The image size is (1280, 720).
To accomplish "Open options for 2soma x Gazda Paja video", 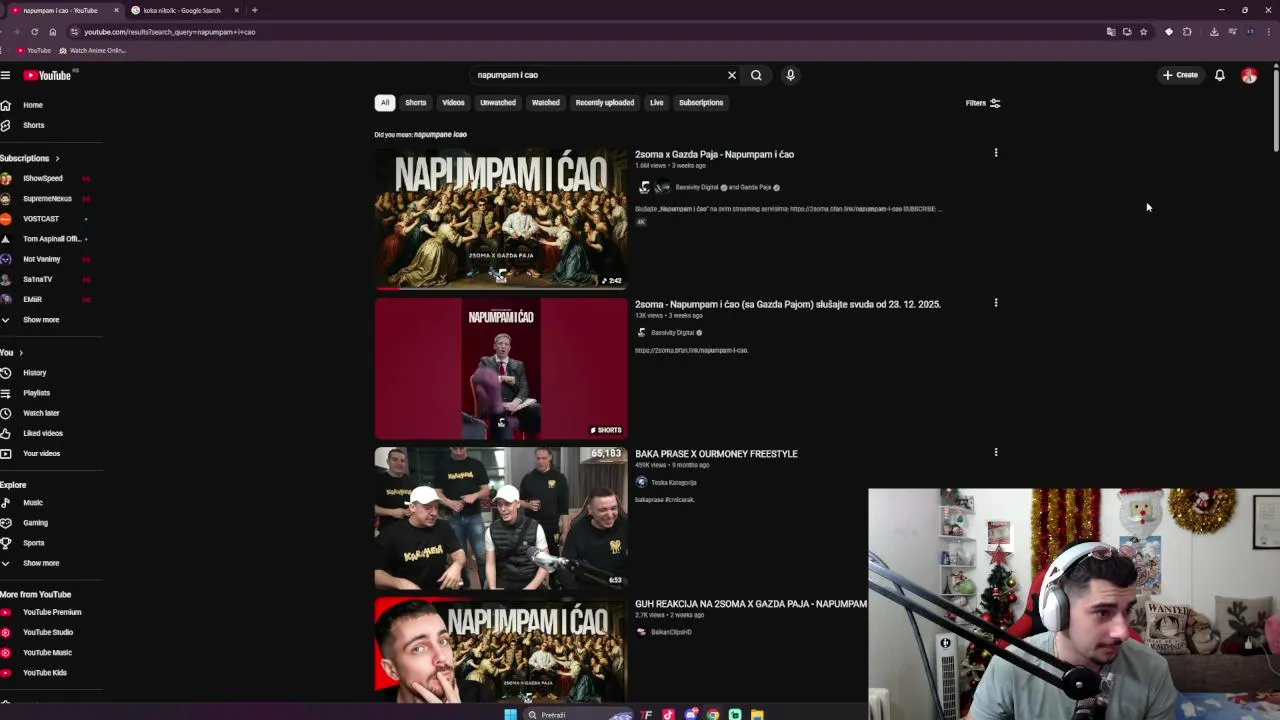I will point(996,153).
